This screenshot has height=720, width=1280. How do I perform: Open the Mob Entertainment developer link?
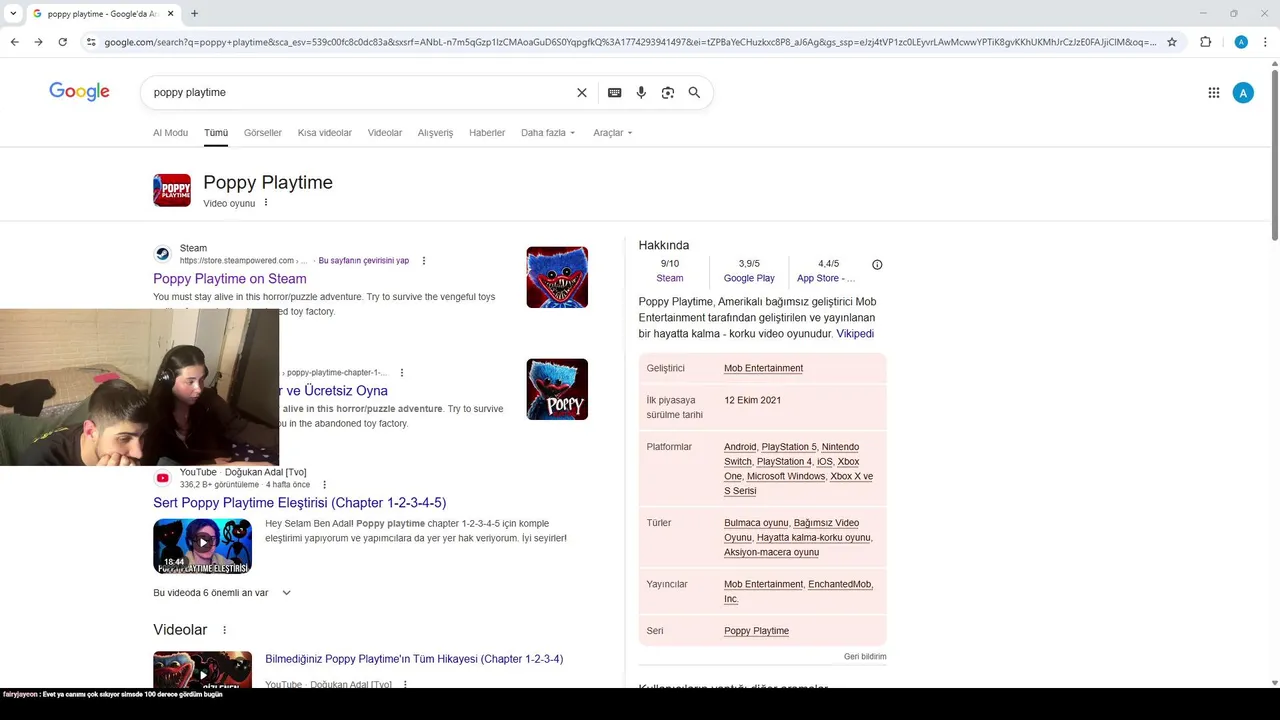click(763, 368)
